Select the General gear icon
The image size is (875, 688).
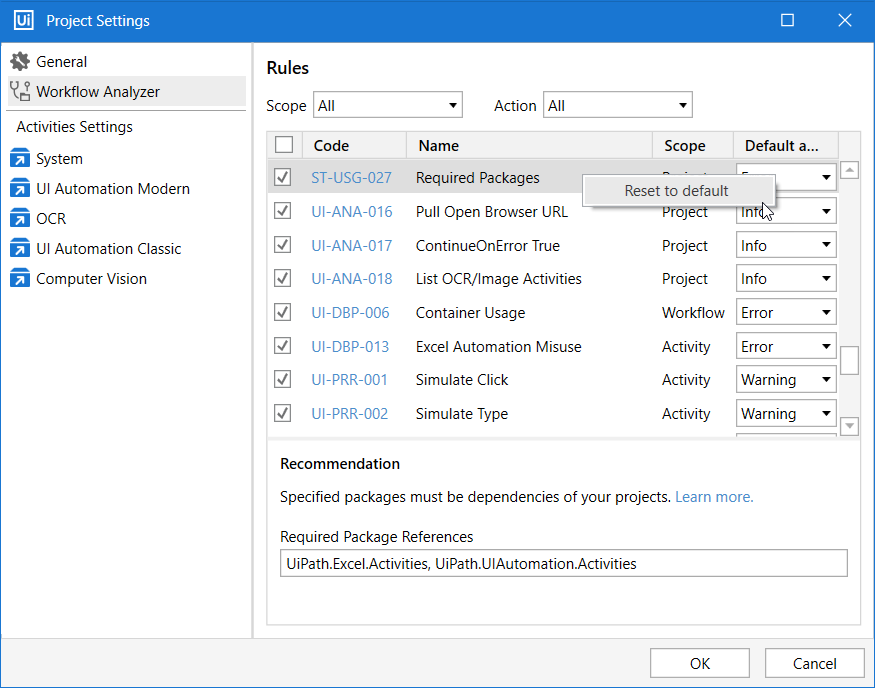coord(20,62)
